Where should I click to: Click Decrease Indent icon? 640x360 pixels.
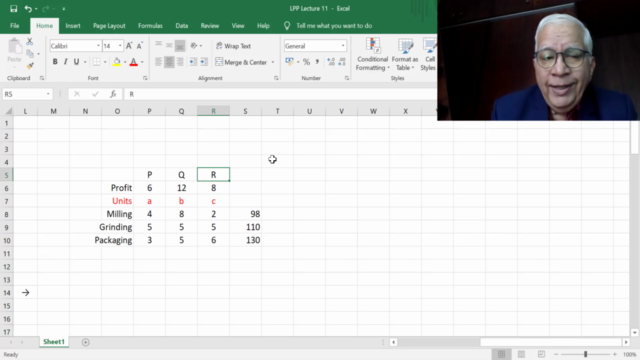tap(193, 62)
